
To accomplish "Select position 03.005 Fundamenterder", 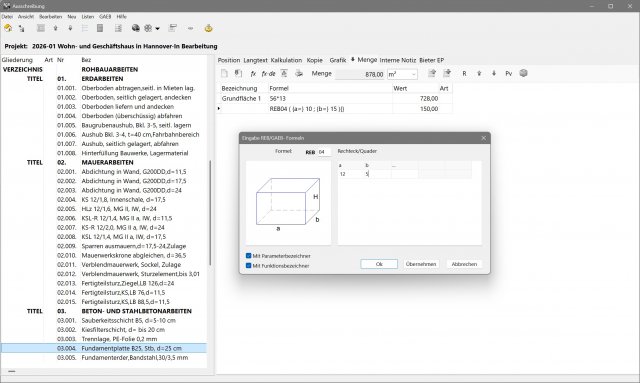I will [x=122, y=358].
